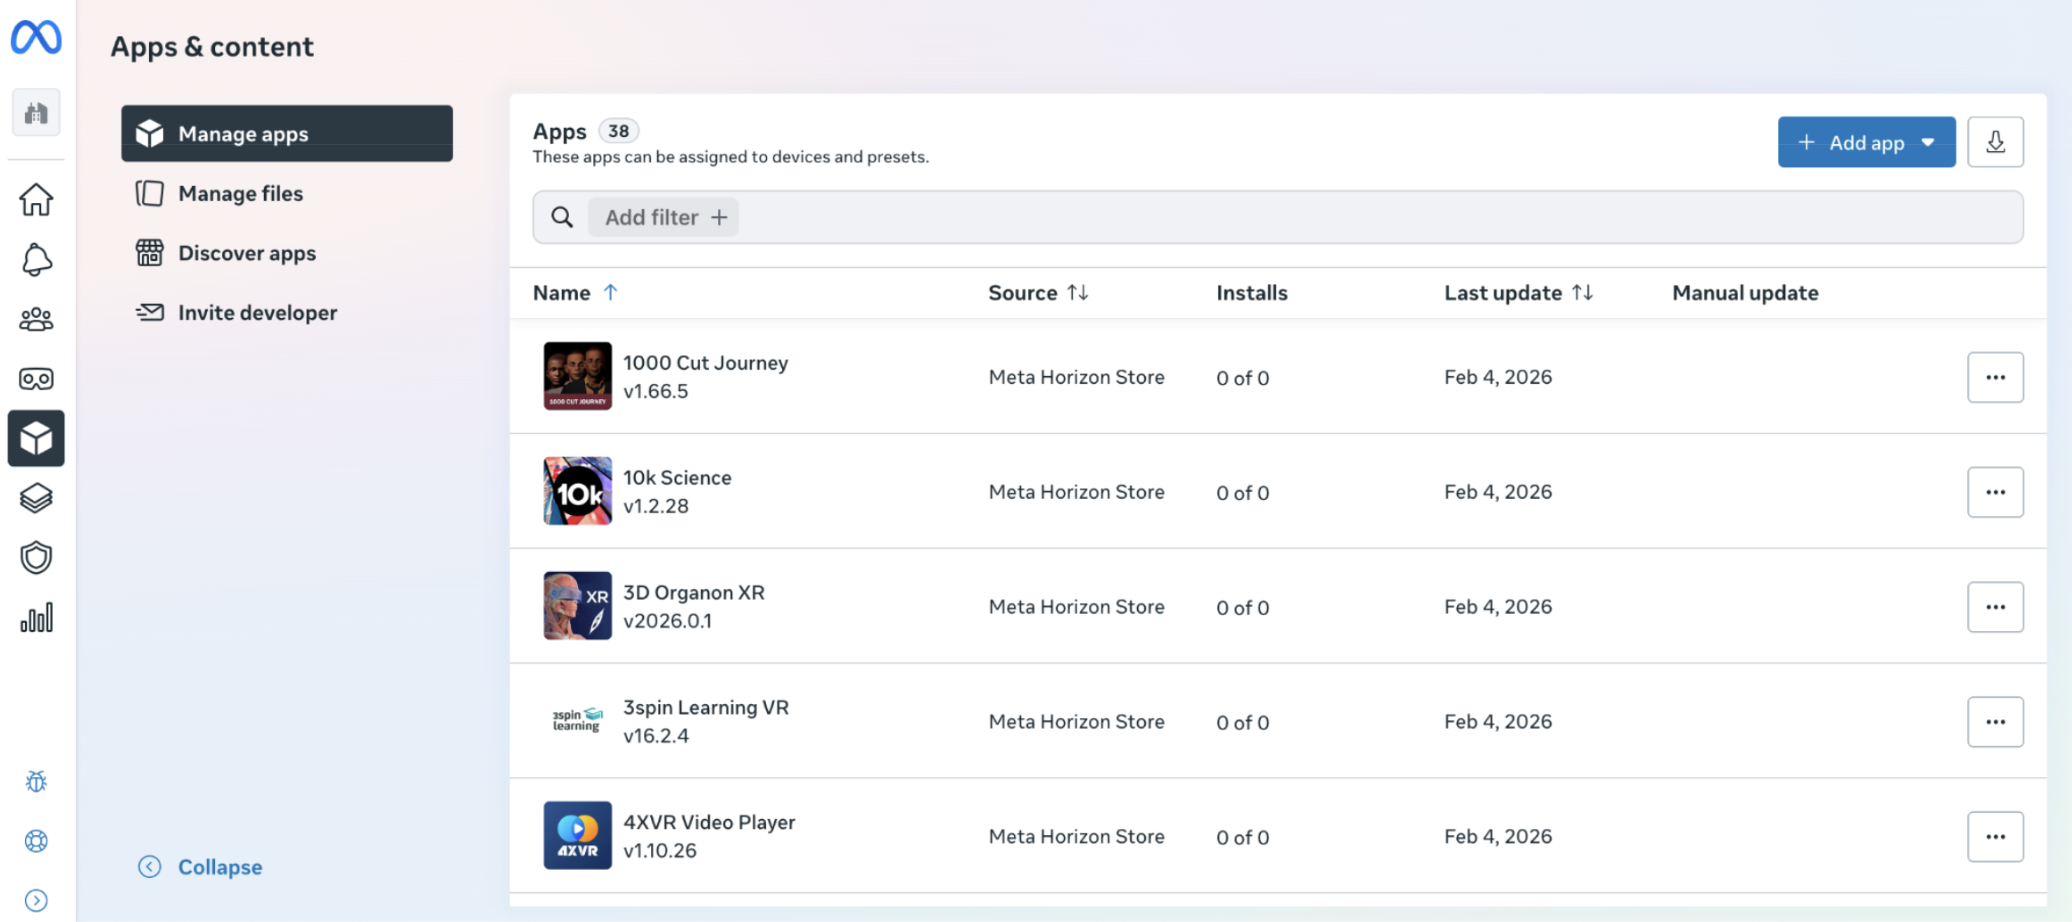Go to Home in left rail
This screenshot has width=2072, height=922.
[36, 199]
